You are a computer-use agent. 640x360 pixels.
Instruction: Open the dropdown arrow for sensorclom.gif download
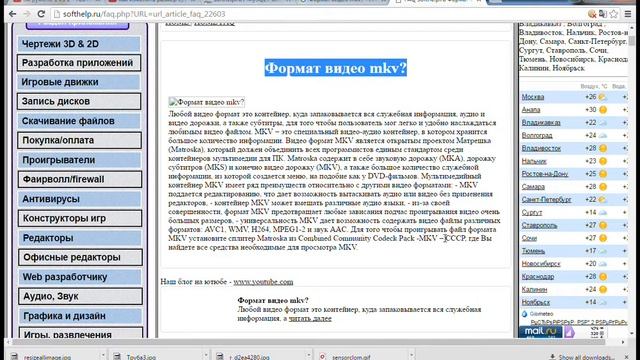tap(411, 356)
